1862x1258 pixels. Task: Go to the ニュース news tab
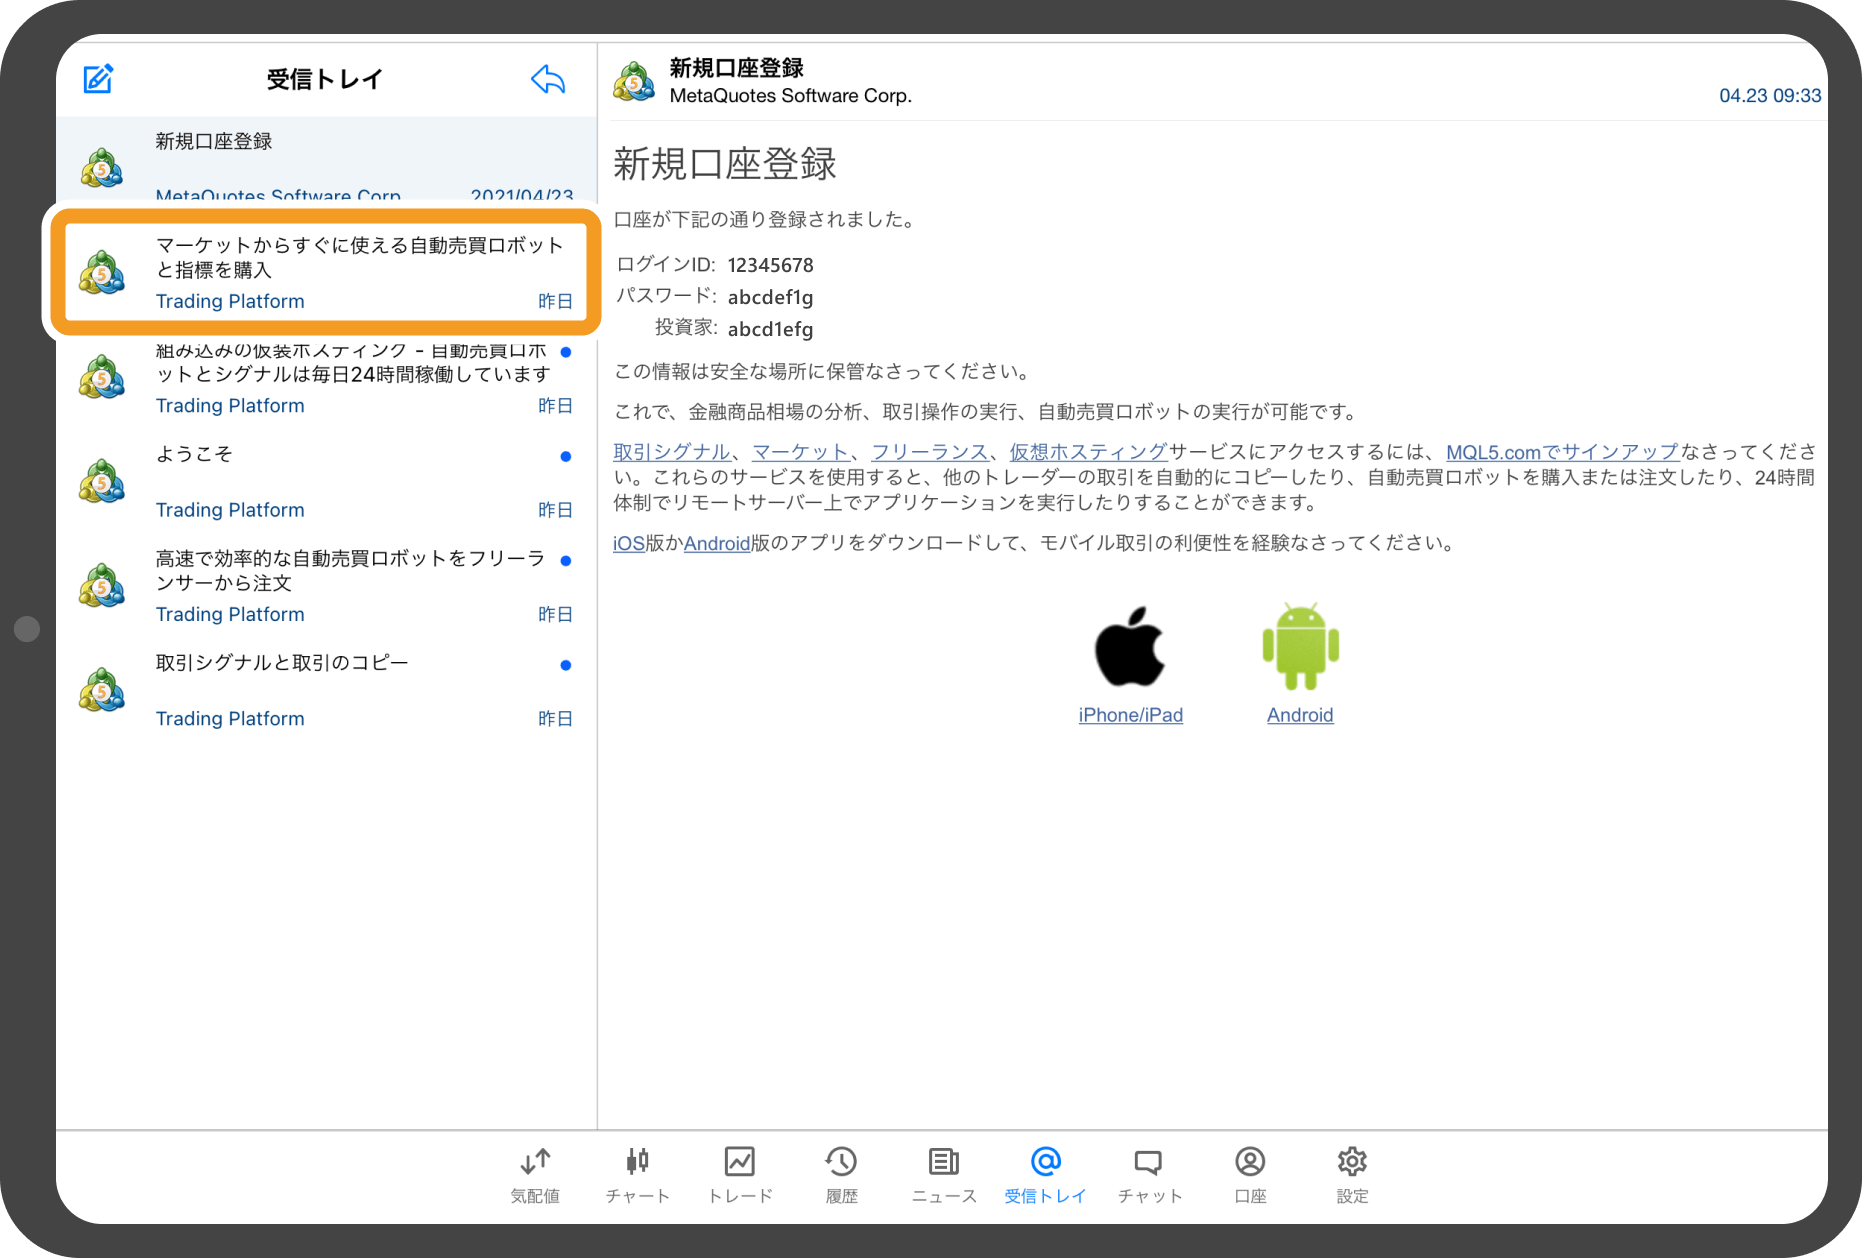(944, 1175)
